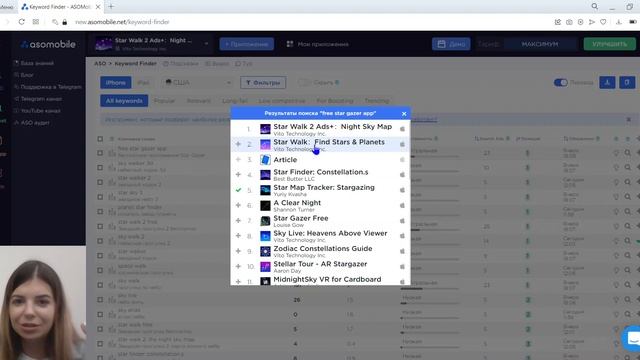Viewport: 640px width, 360px height.
Task: Click green checkmark next to Star Map Tracker
Action: tap(238, 189)
